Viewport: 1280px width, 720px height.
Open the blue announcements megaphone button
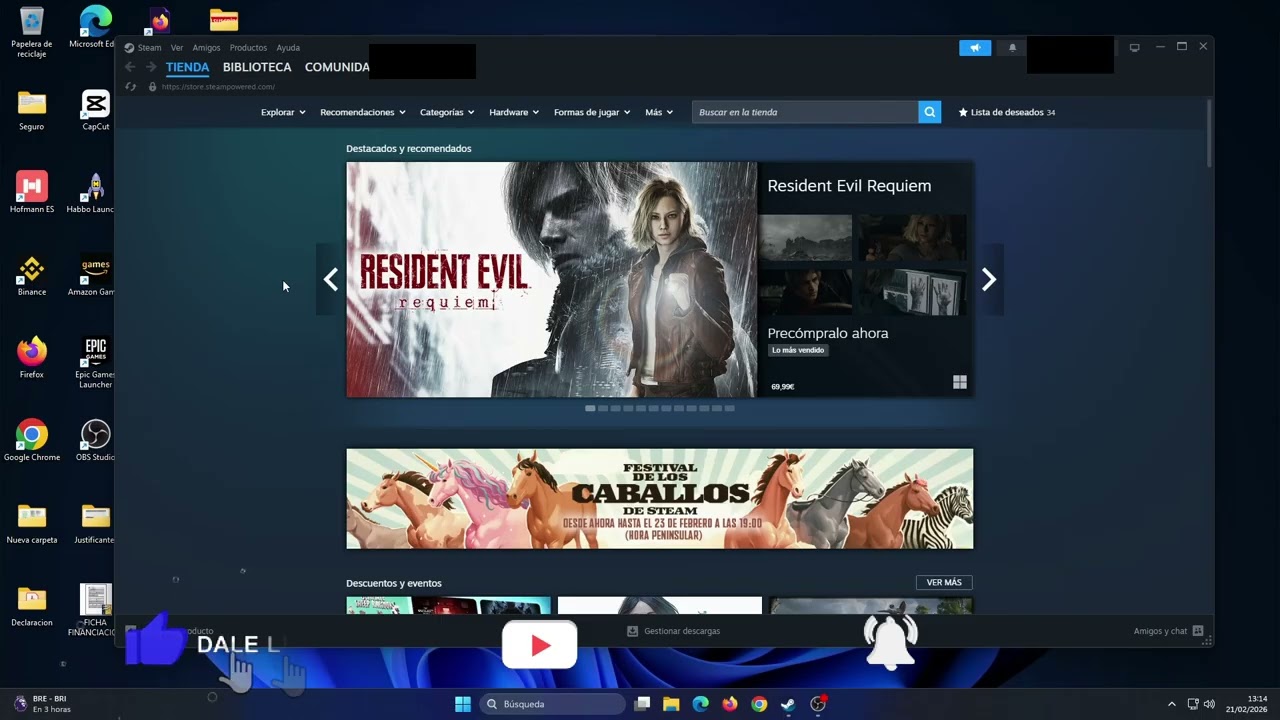click(975, 48)
